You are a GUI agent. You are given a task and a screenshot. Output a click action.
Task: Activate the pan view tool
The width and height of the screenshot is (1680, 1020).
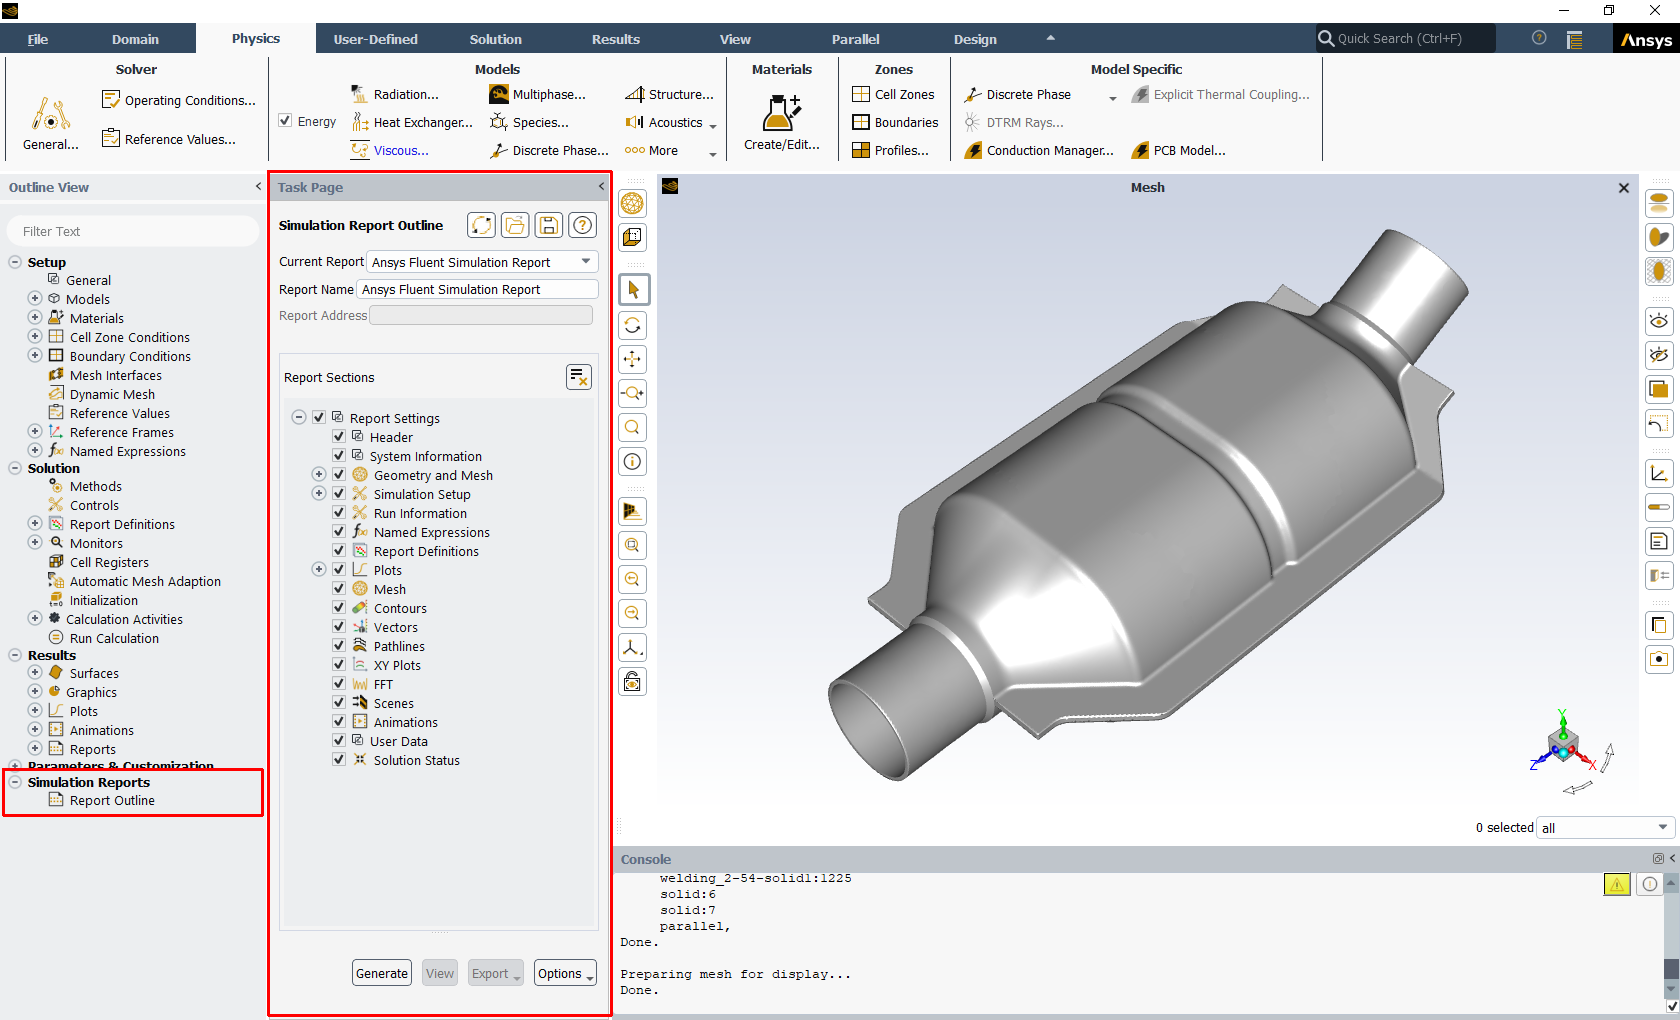(632, 359)
